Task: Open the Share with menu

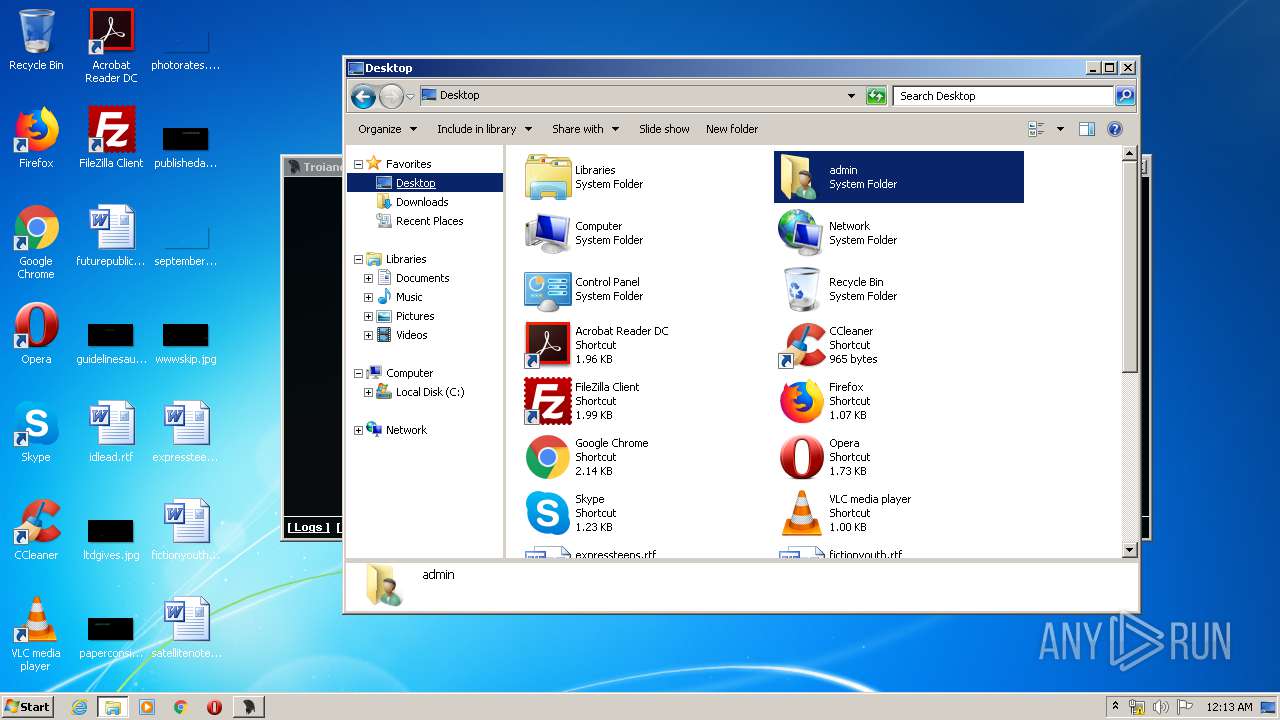Action: click(x=585, y=129)
